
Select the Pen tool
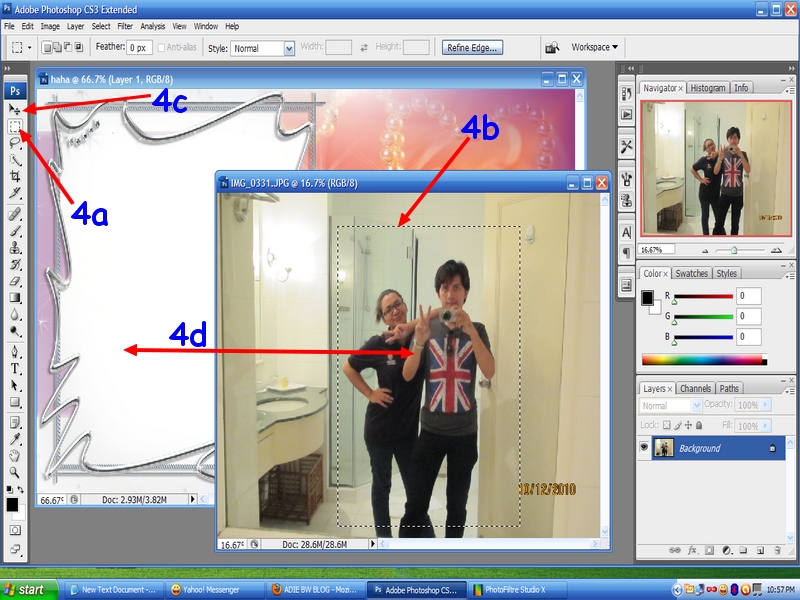[x=15, y=352]
